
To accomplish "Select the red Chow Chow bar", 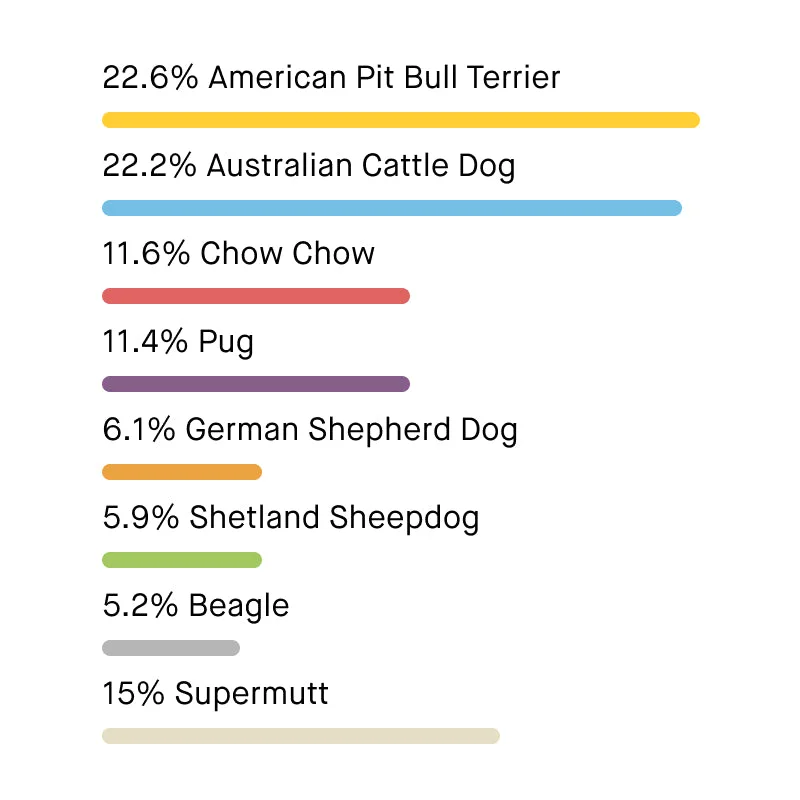I will click(x=256, y=296).
